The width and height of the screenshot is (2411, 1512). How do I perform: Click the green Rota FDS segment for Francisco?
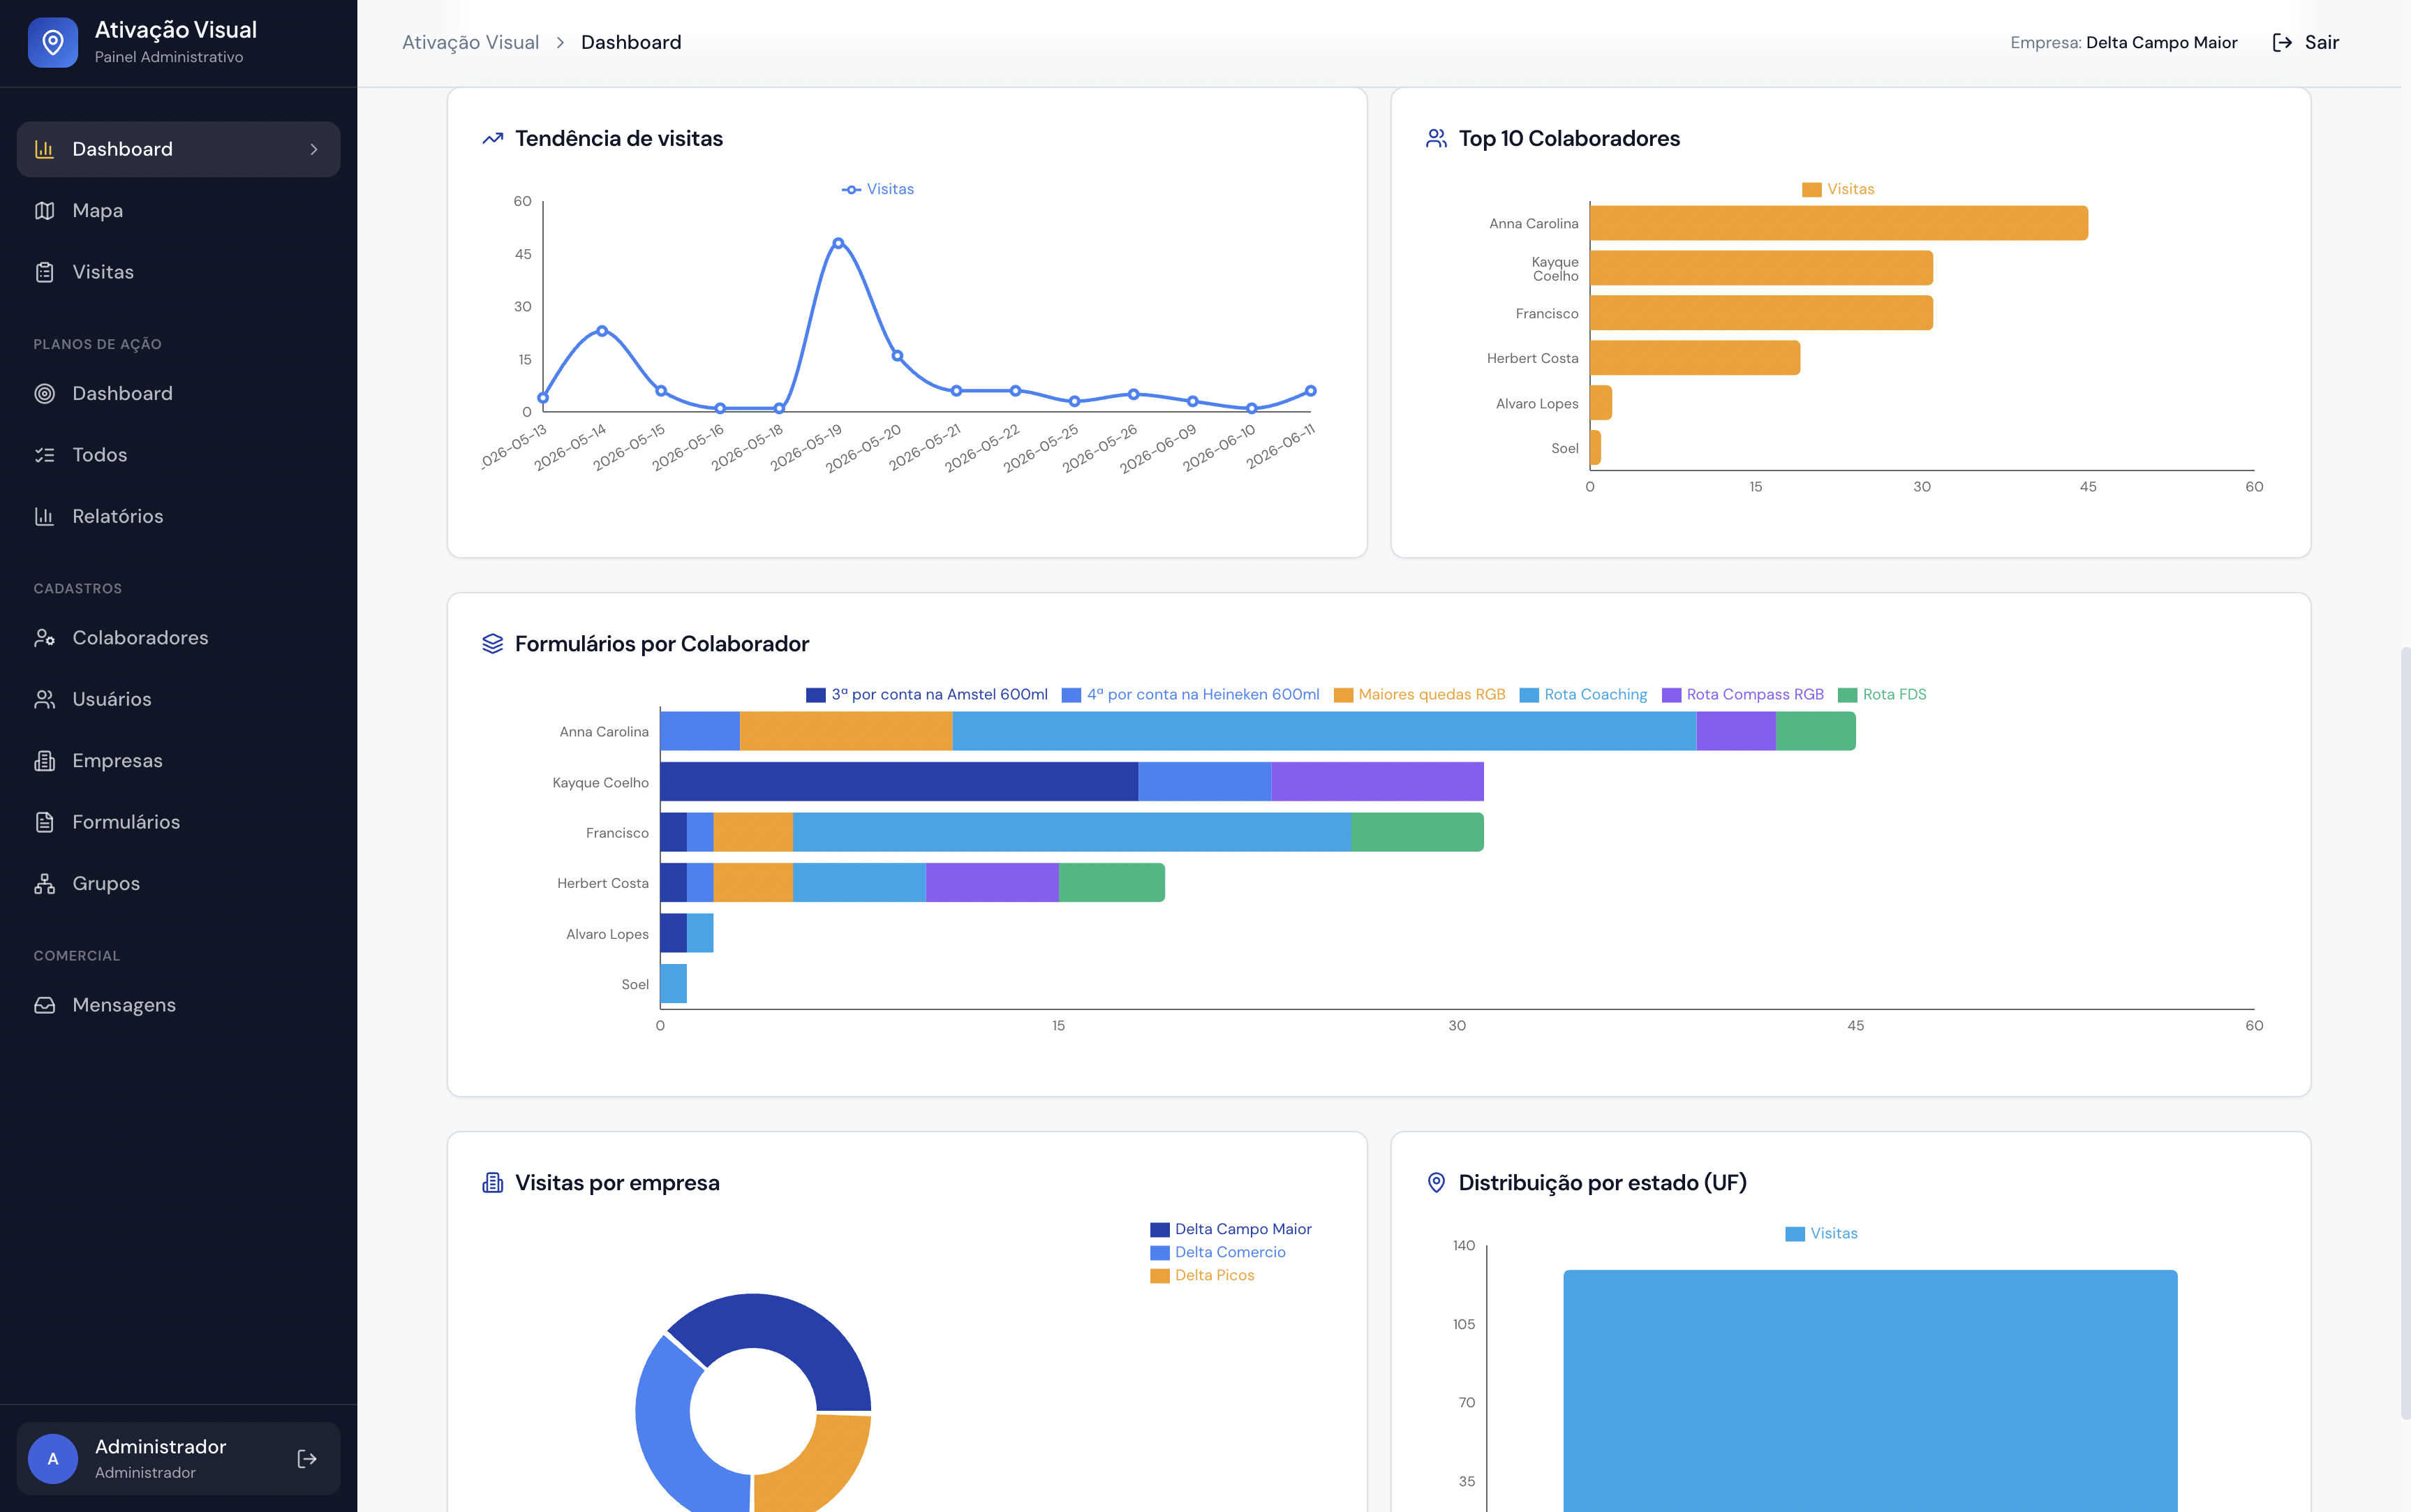pyautogui.click(x=1417, y=832)
